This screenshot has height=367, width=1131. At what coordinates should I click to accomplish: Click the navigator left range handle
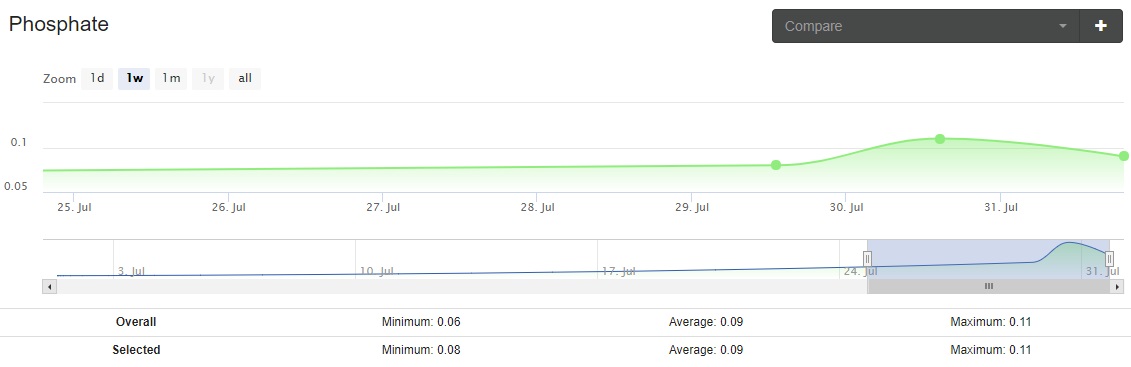tap(868, 259)
